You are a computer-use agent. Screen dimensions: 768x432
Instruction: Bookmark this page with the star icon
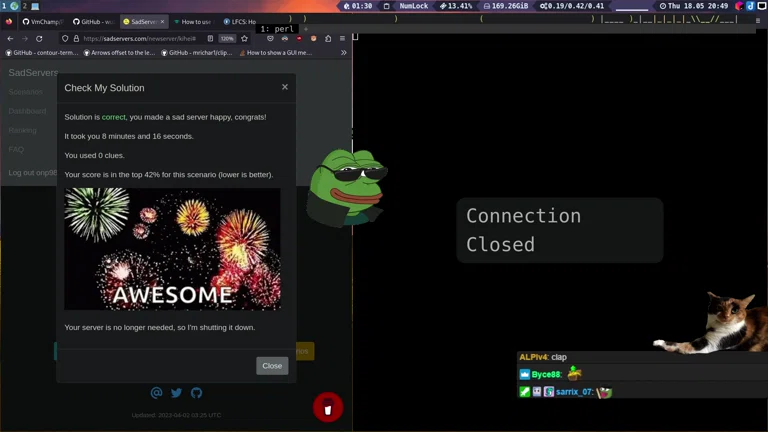pyautogui.click(x=244, y=39)
